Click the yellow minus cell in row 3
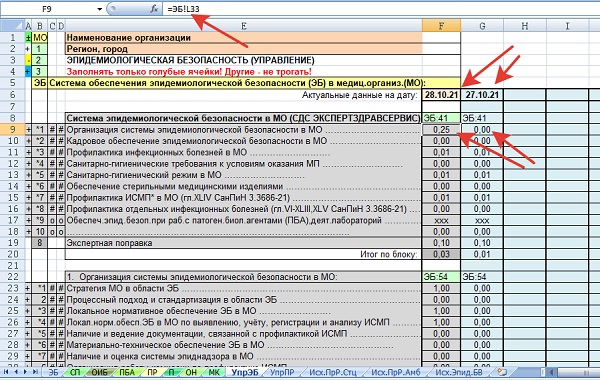The width and height of the screenshot is (600, 380). pos(28,60)
